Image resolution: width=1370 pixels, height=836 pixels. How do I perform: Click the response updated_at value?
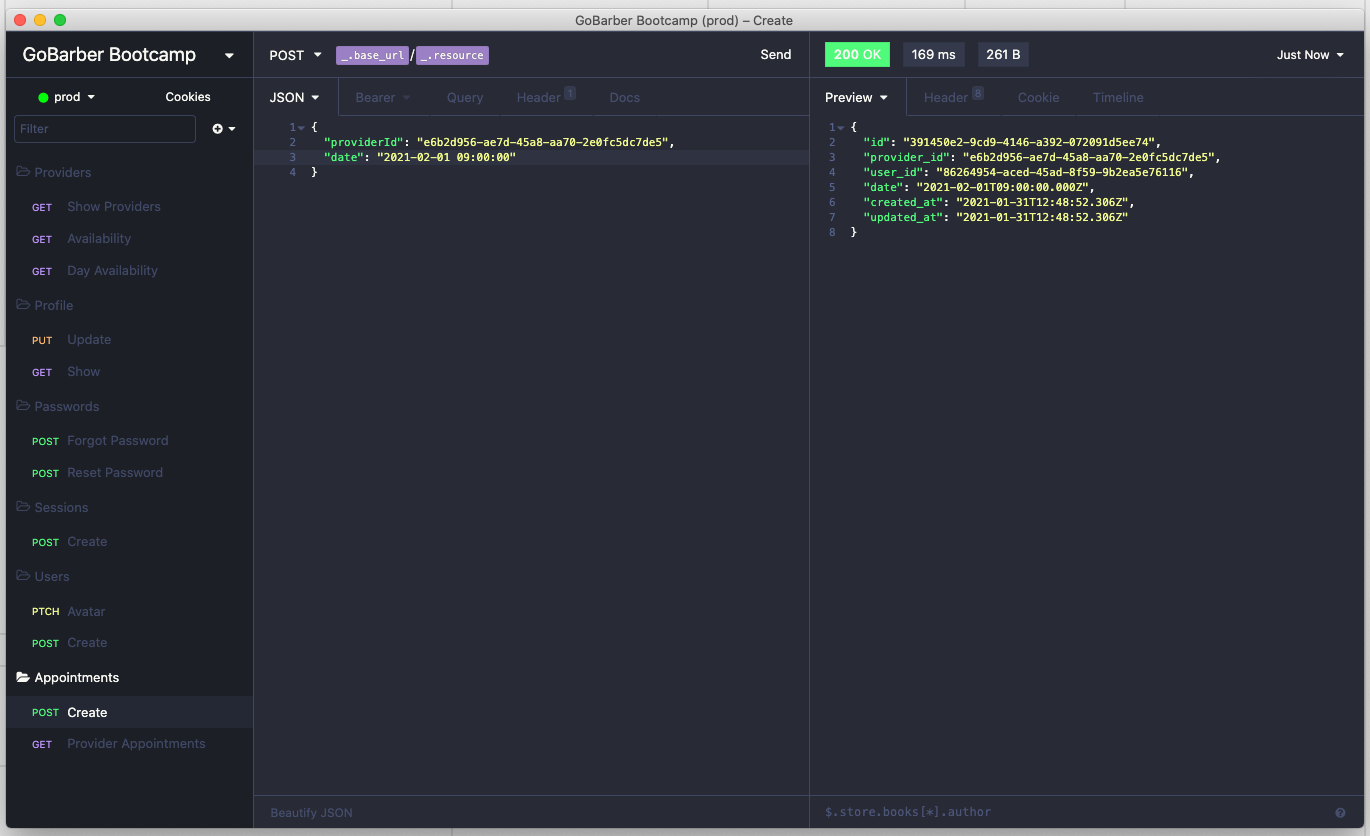coord(1042,217)
